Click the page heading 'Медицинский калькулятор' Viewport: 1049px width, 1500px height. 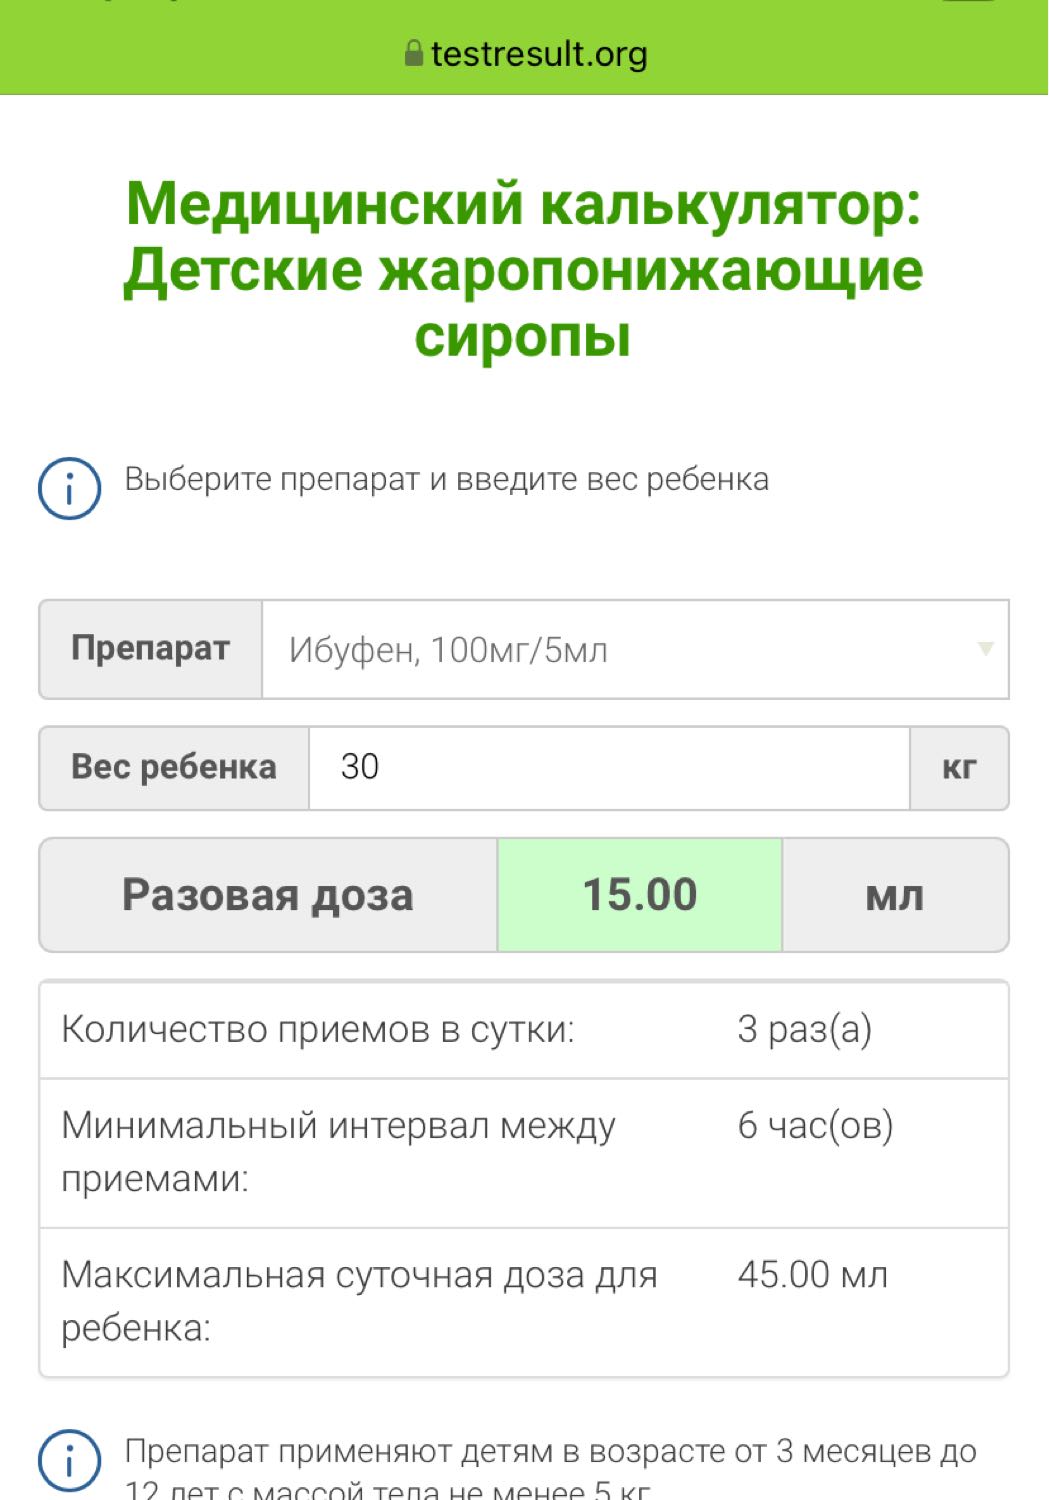524,203
